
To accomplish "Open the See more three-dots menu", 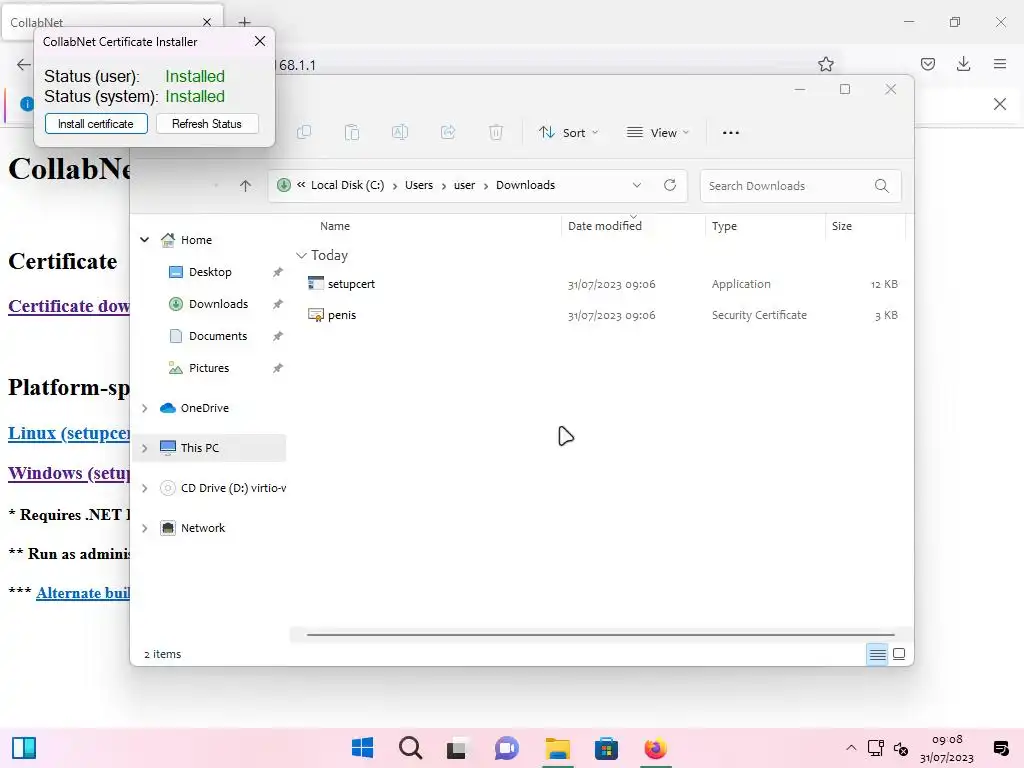I will [731, 133].
